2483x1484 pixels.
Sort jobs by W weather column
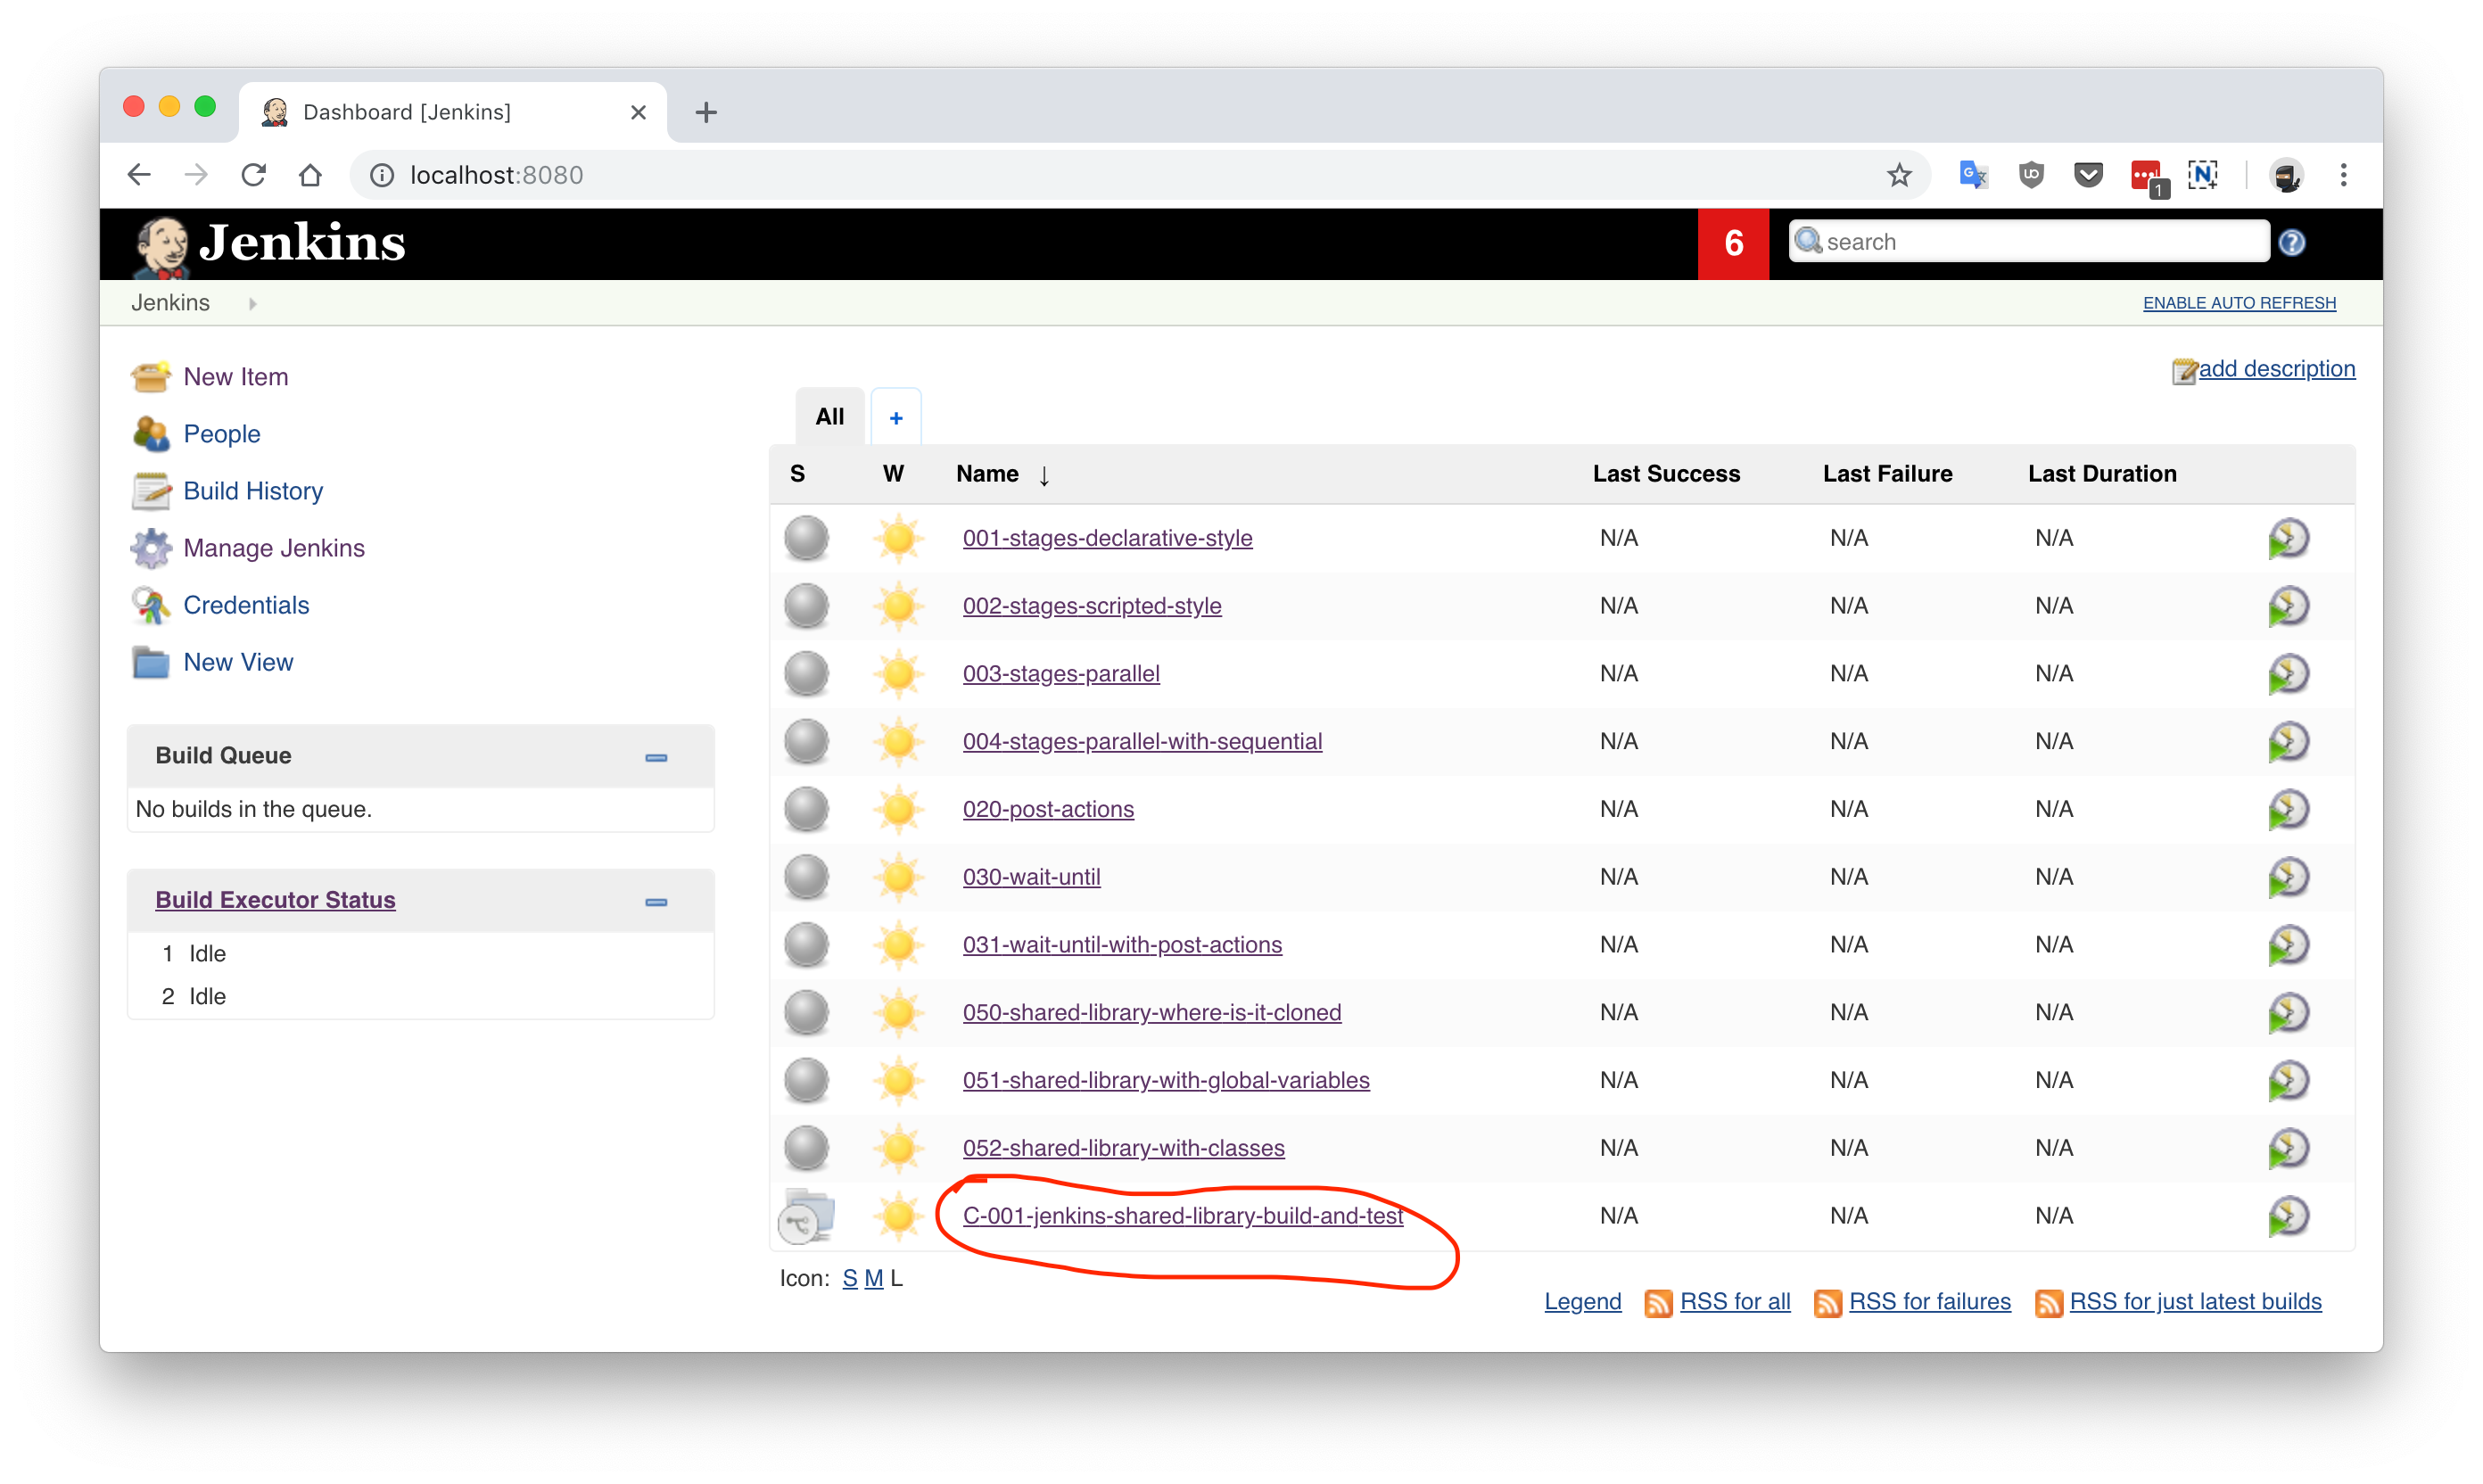[x=893, y=474]
